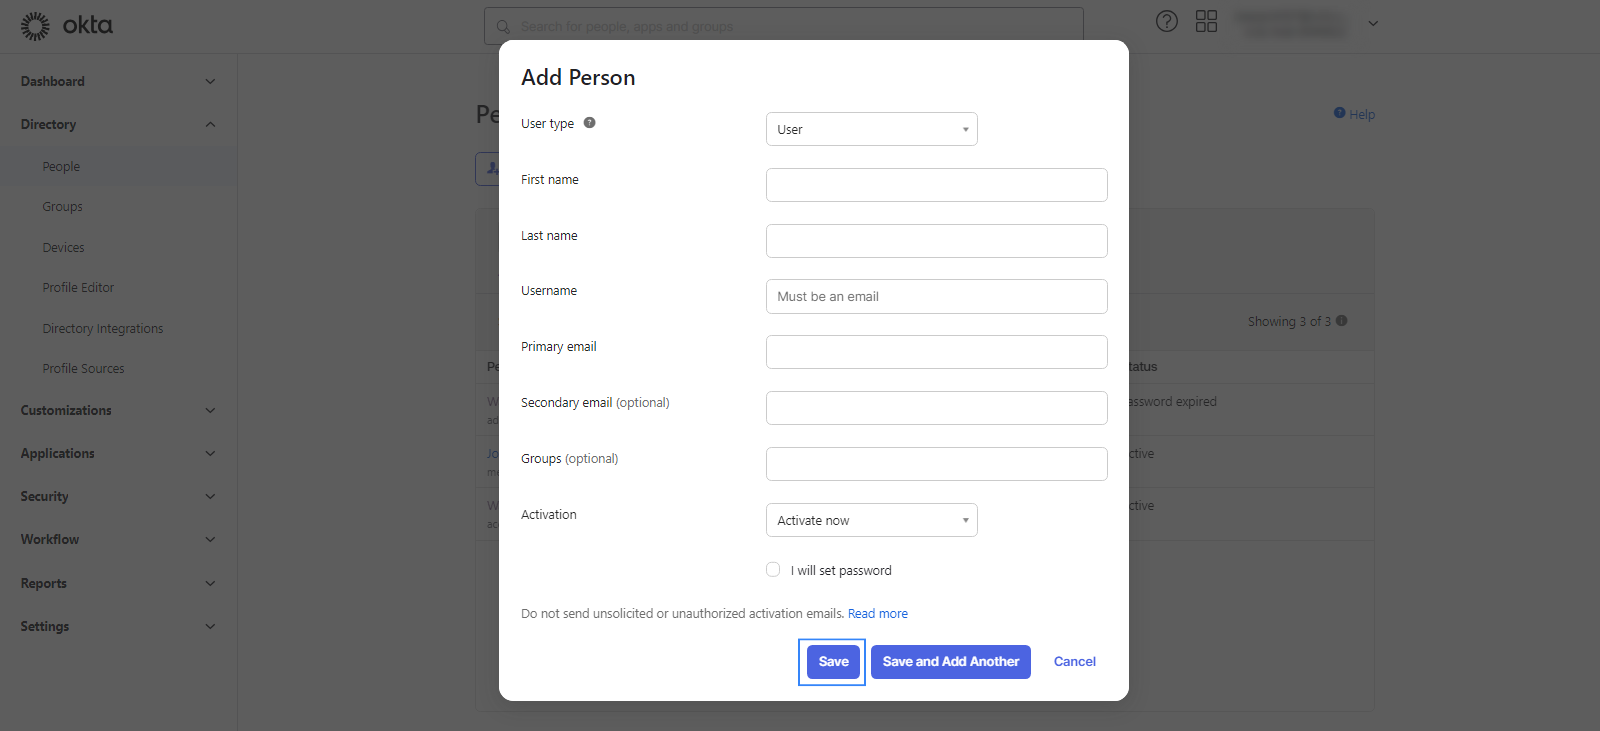This screenshot has width=1600, height=731.
Task: Cancel the Add Person dialog
Action: click(x=1075, y=662)
